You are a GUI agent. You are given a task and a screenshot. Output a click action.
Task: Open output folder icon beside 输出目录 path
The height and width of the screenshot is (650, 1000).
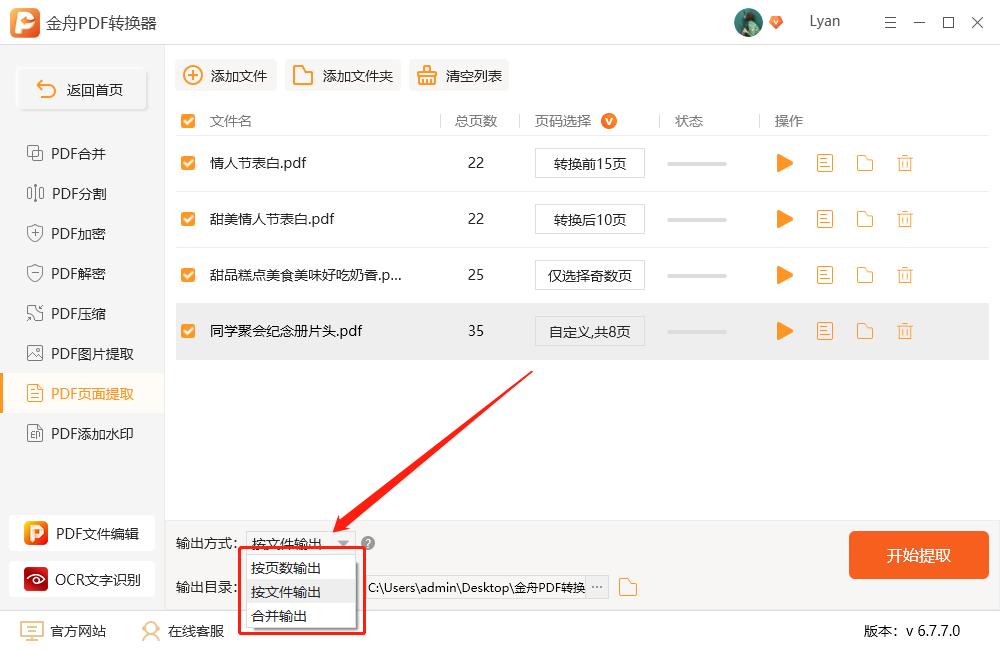(x=627, y=587)
